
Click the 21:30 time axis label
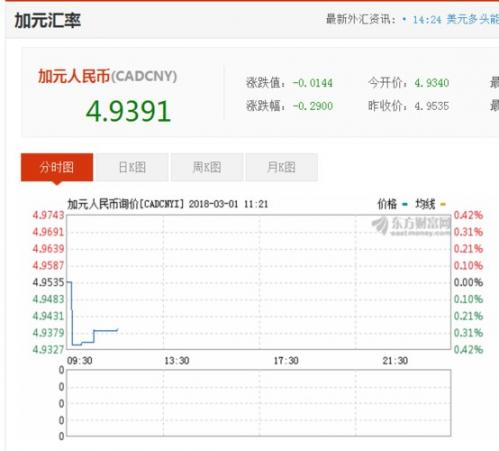[395, 361]
